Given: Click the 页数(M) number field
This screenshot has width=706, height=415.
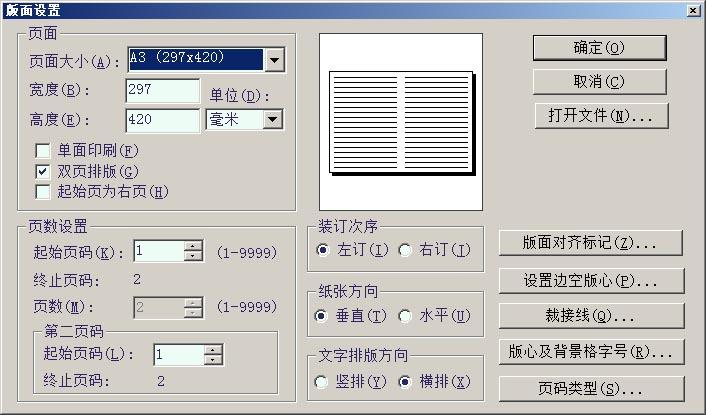Looking at the screenshot, I should [159, 308].
